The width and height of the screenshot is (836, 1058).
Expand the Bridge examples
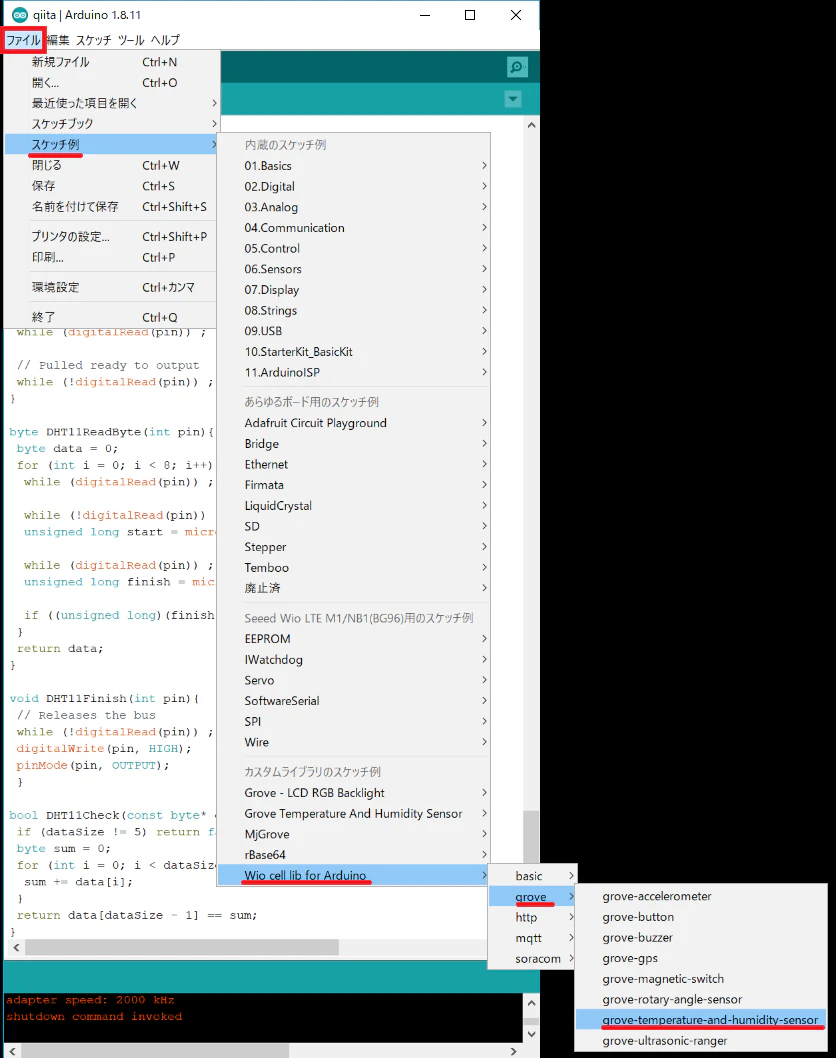[354, 444]
